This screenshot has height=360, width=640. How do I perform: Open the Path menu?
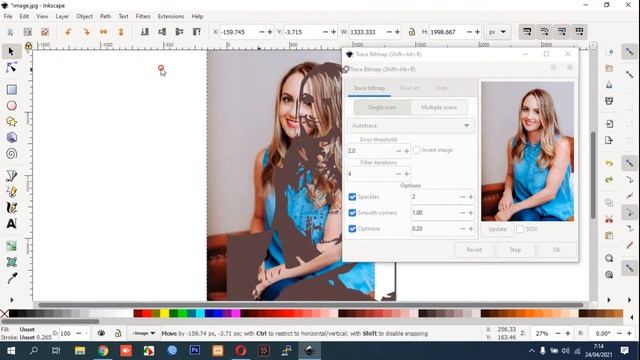point(105,16)
